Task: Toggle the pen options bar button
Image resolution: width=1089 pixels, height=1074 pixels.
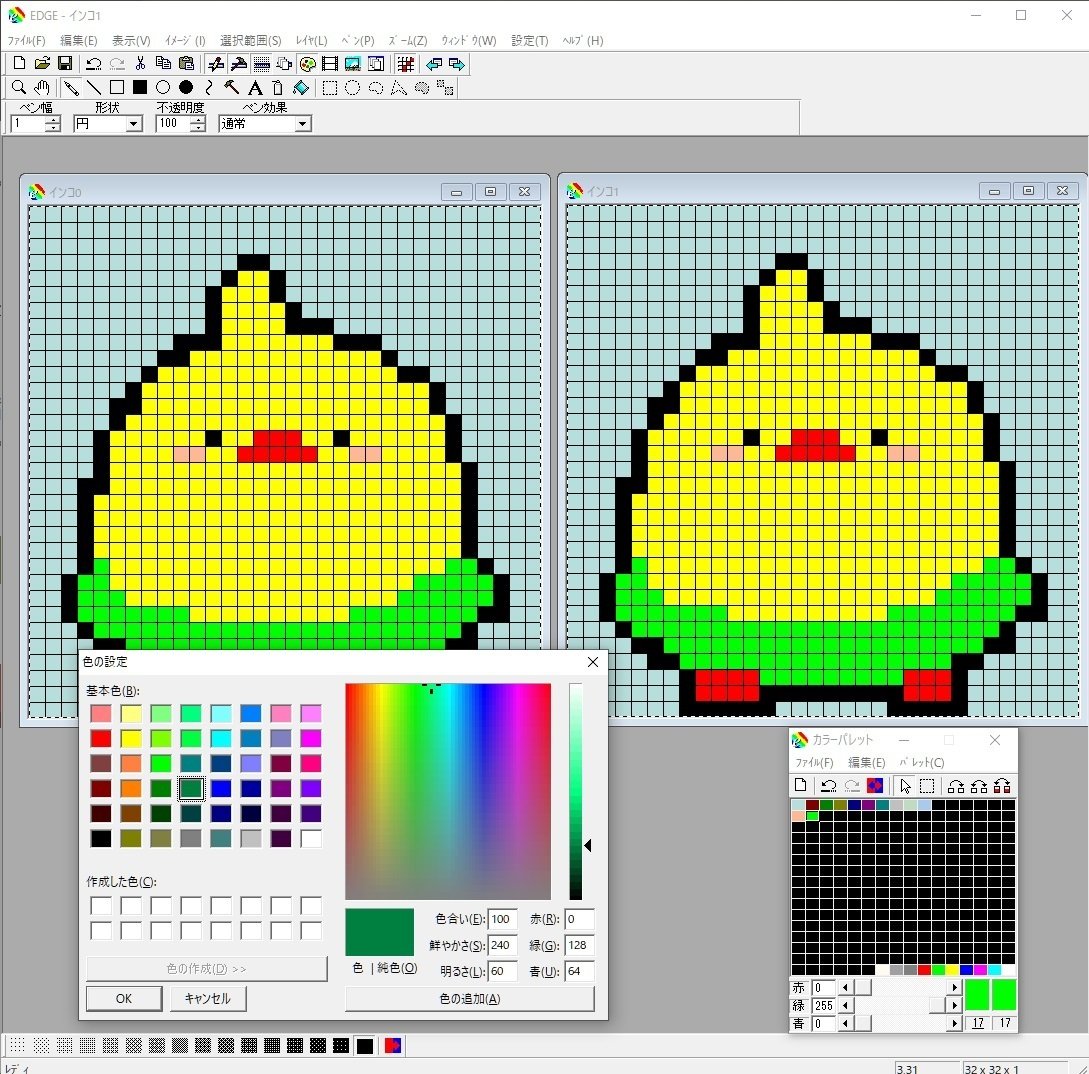Action: coord(215,64)
